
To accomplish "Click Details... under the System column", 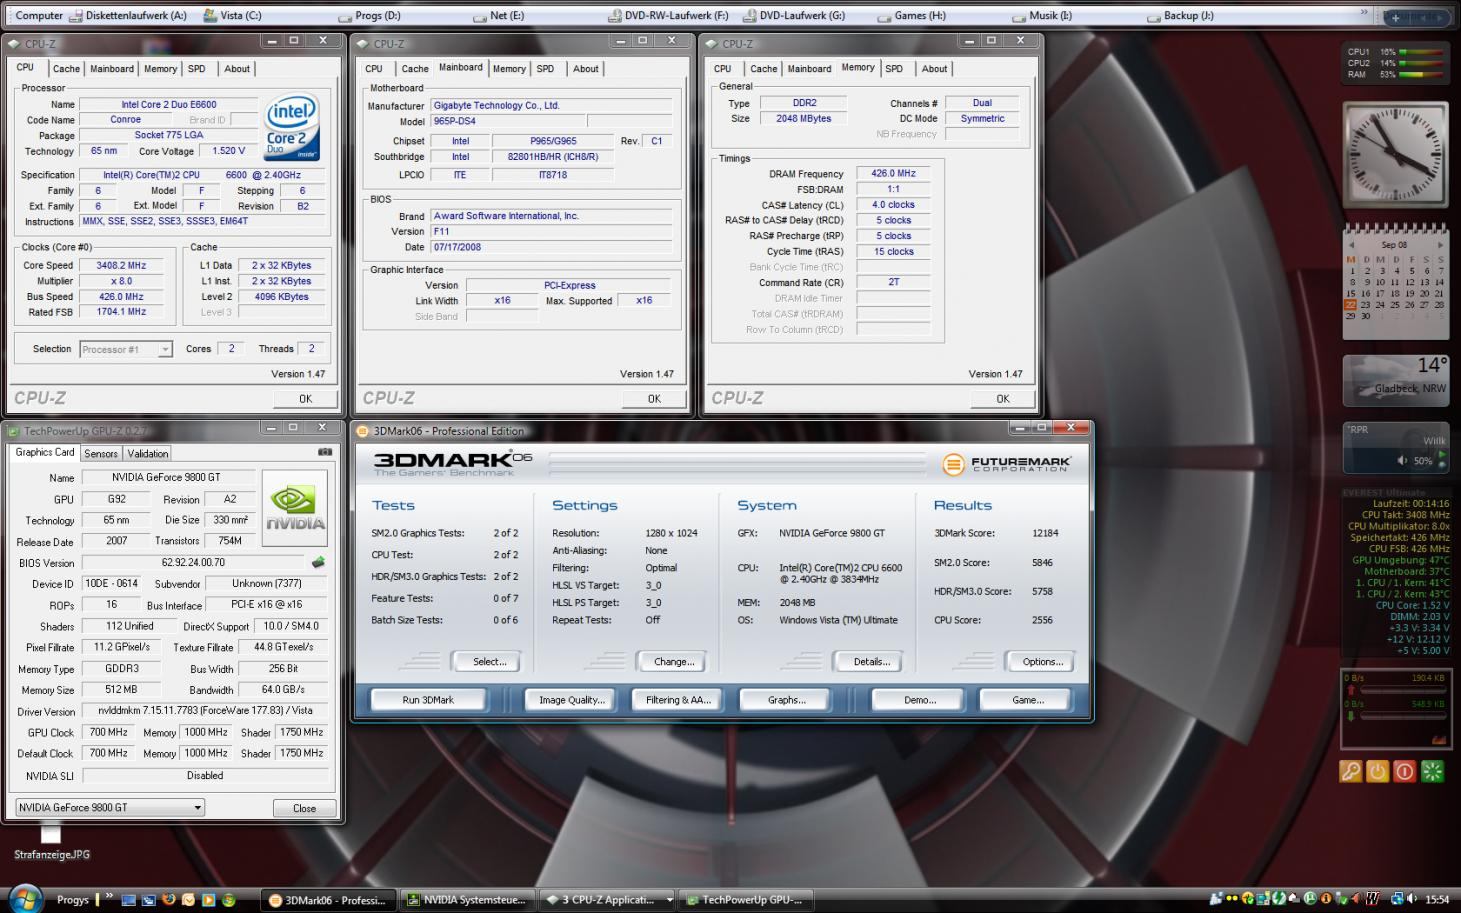I will tap(872, 662).
